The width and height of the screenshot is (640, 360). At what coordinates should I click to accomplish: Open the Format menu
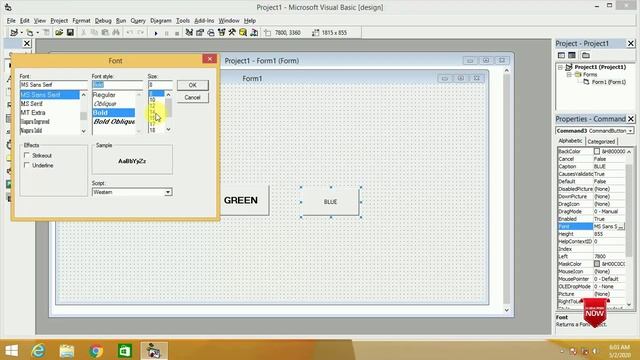(81, 20)
